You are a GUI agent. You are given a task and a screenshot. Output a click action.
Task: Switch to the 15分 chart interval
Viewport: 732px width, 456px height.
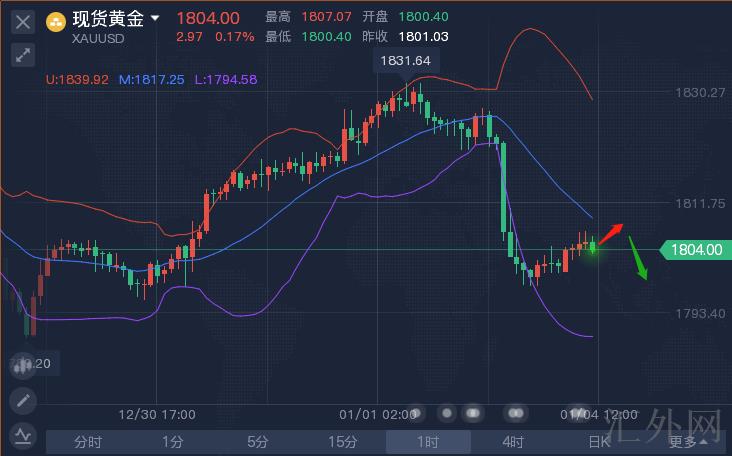point(343,441)
